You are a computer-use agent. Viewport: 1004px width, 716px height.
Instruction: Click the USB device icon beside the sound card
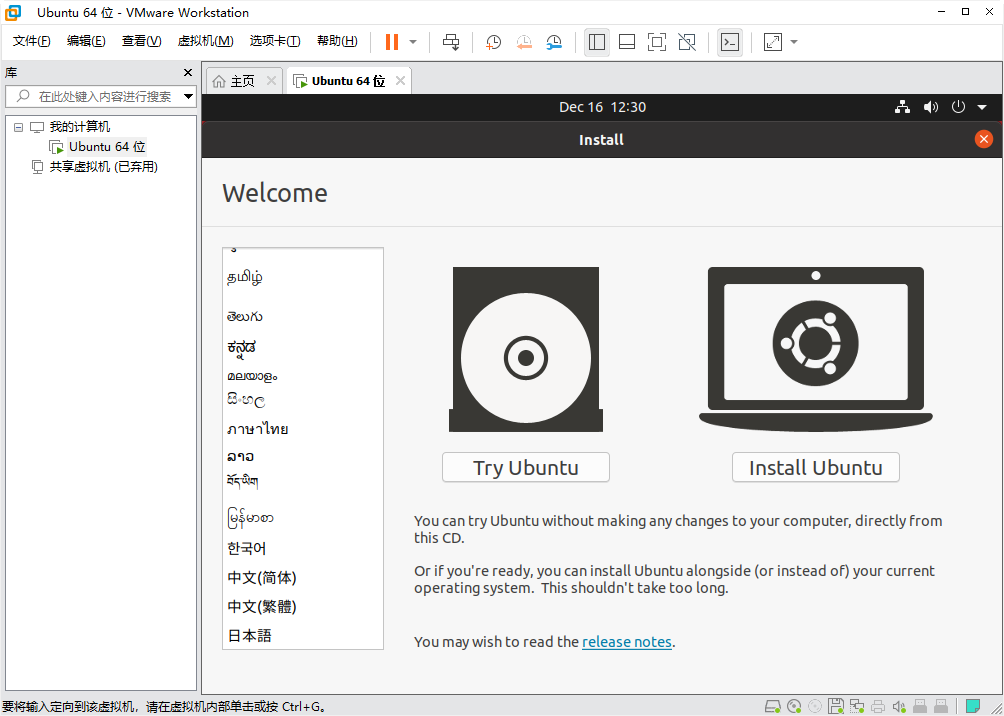(x=920, y=706)
